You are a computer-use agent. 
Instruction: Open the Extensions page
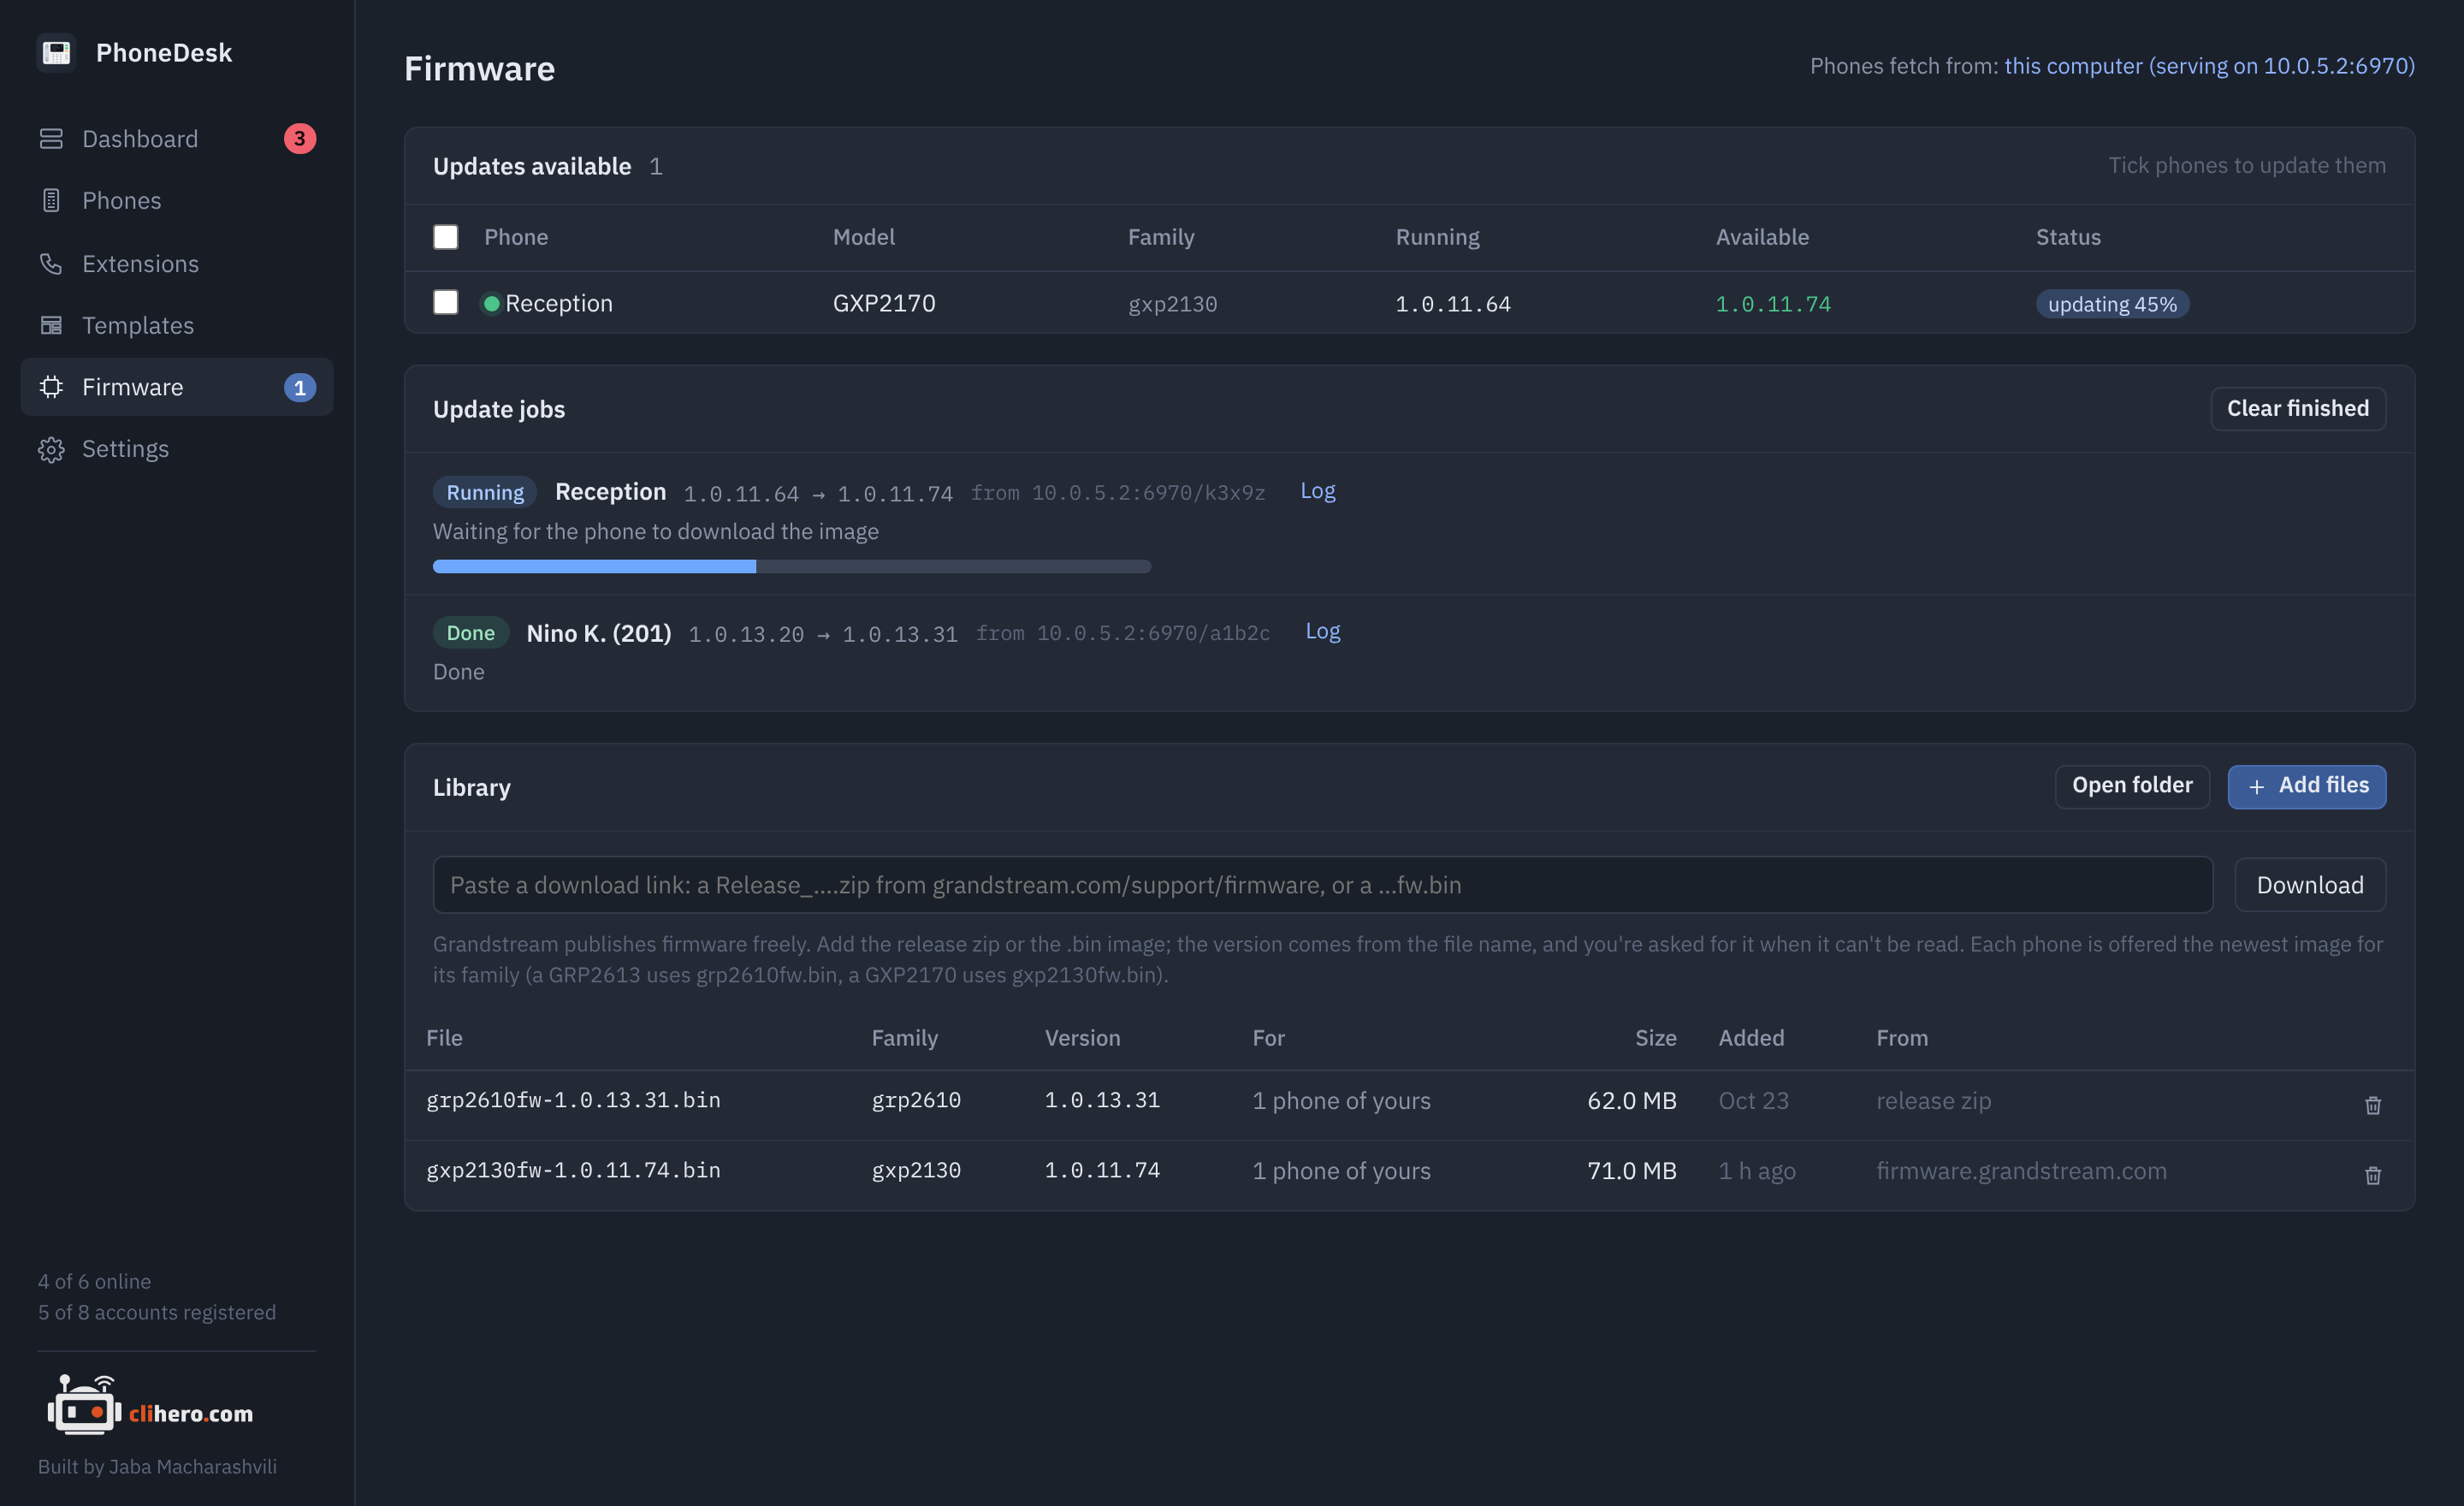[177, 263]
